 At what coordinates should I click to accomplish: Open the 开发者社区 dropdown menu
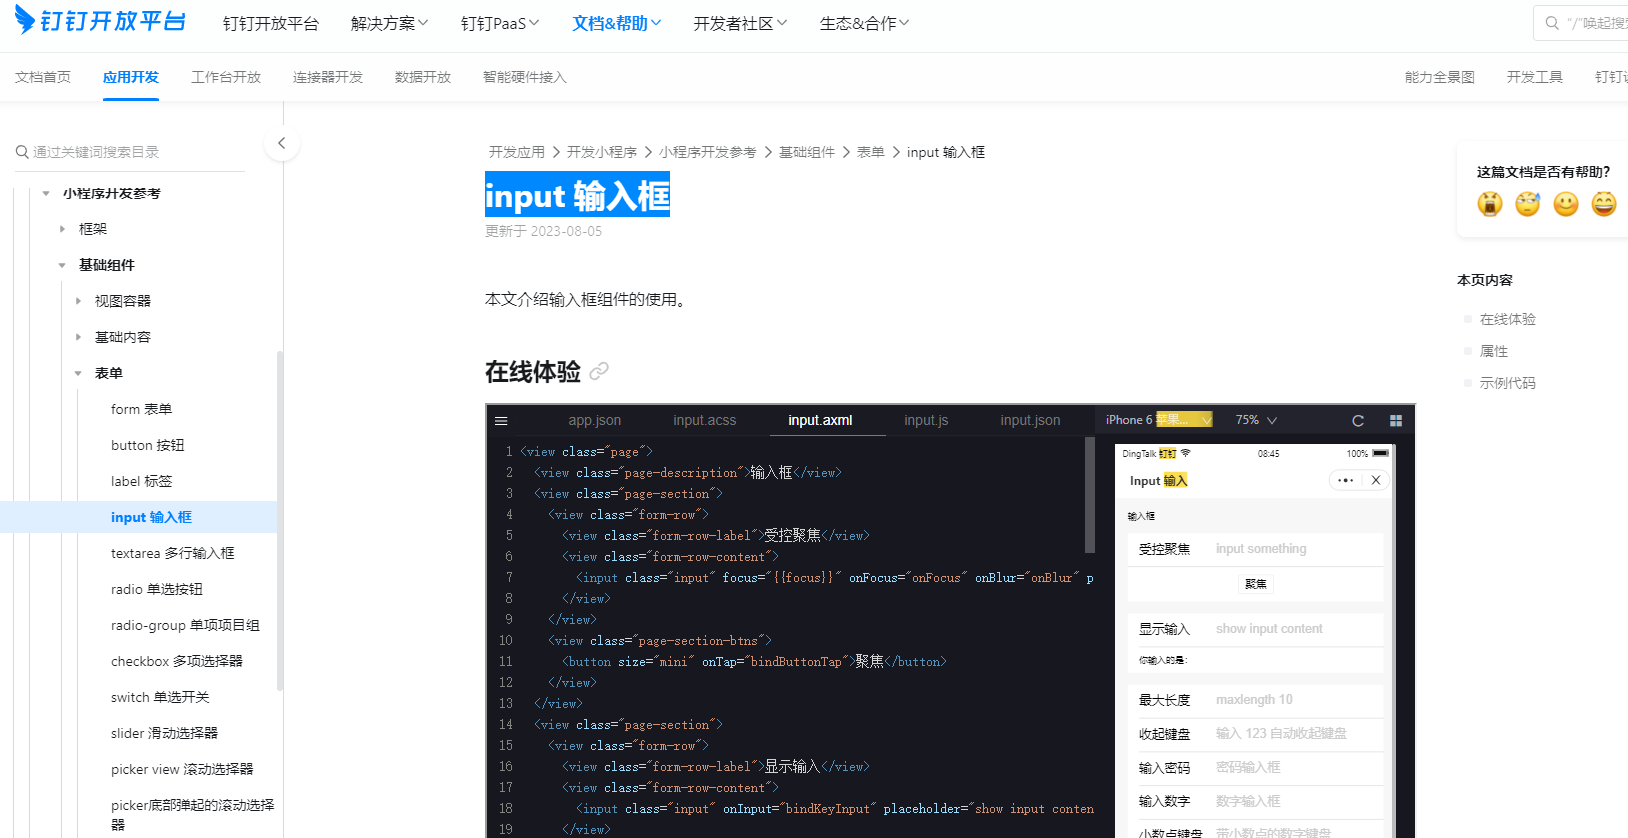741,23
